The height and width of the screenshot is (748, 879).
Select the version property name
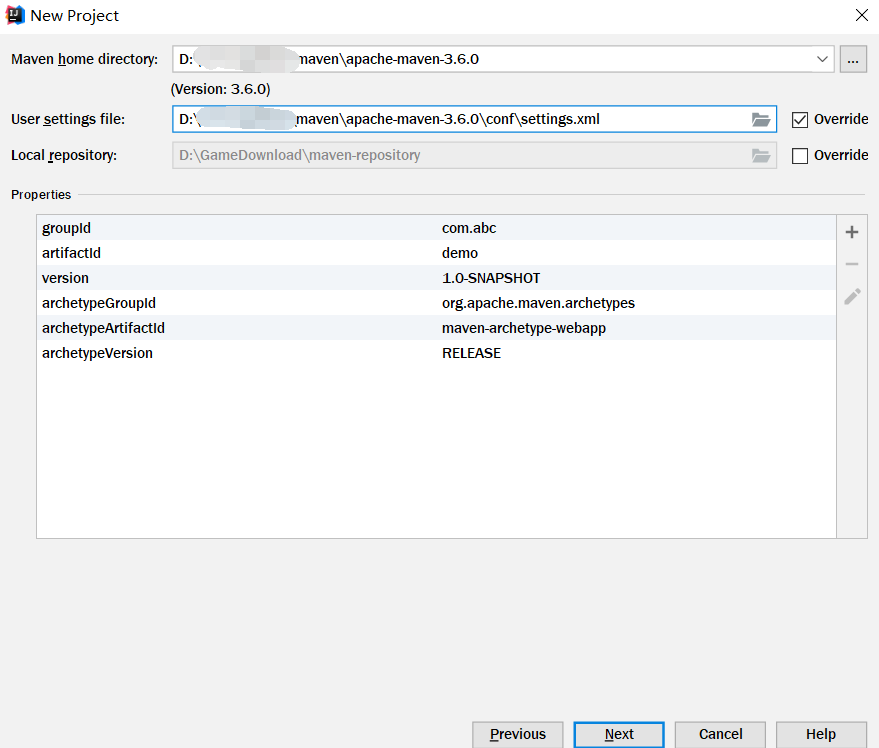(x=65, y=278)
